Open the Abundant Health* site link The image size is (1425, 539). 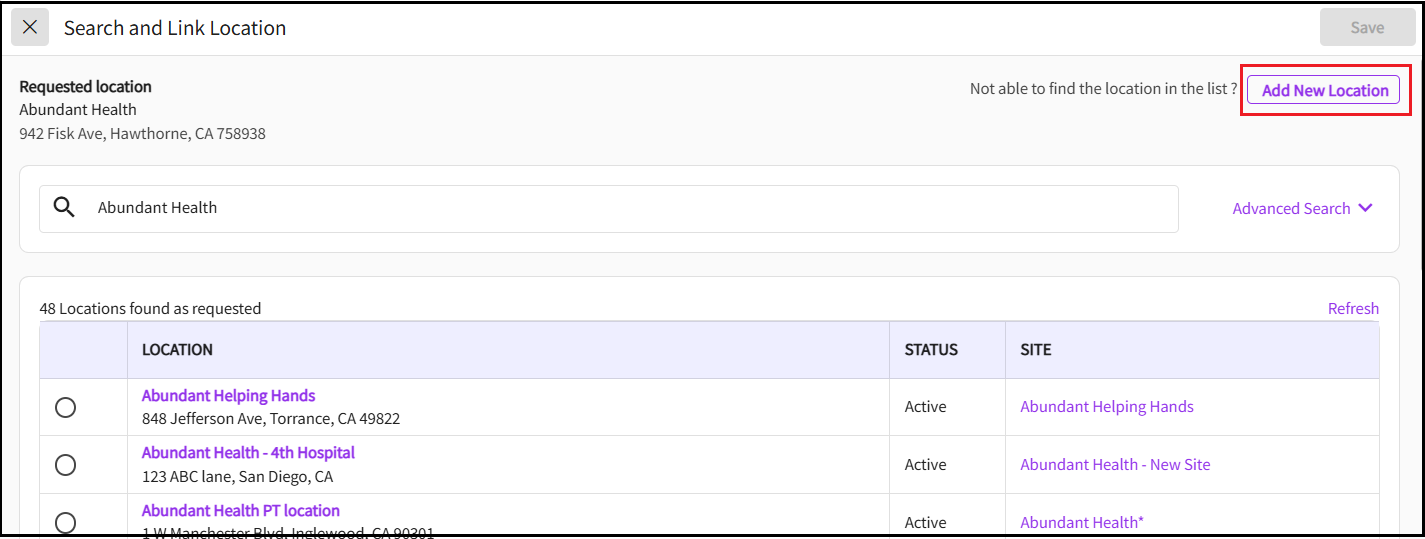[x=1079, y=523]
